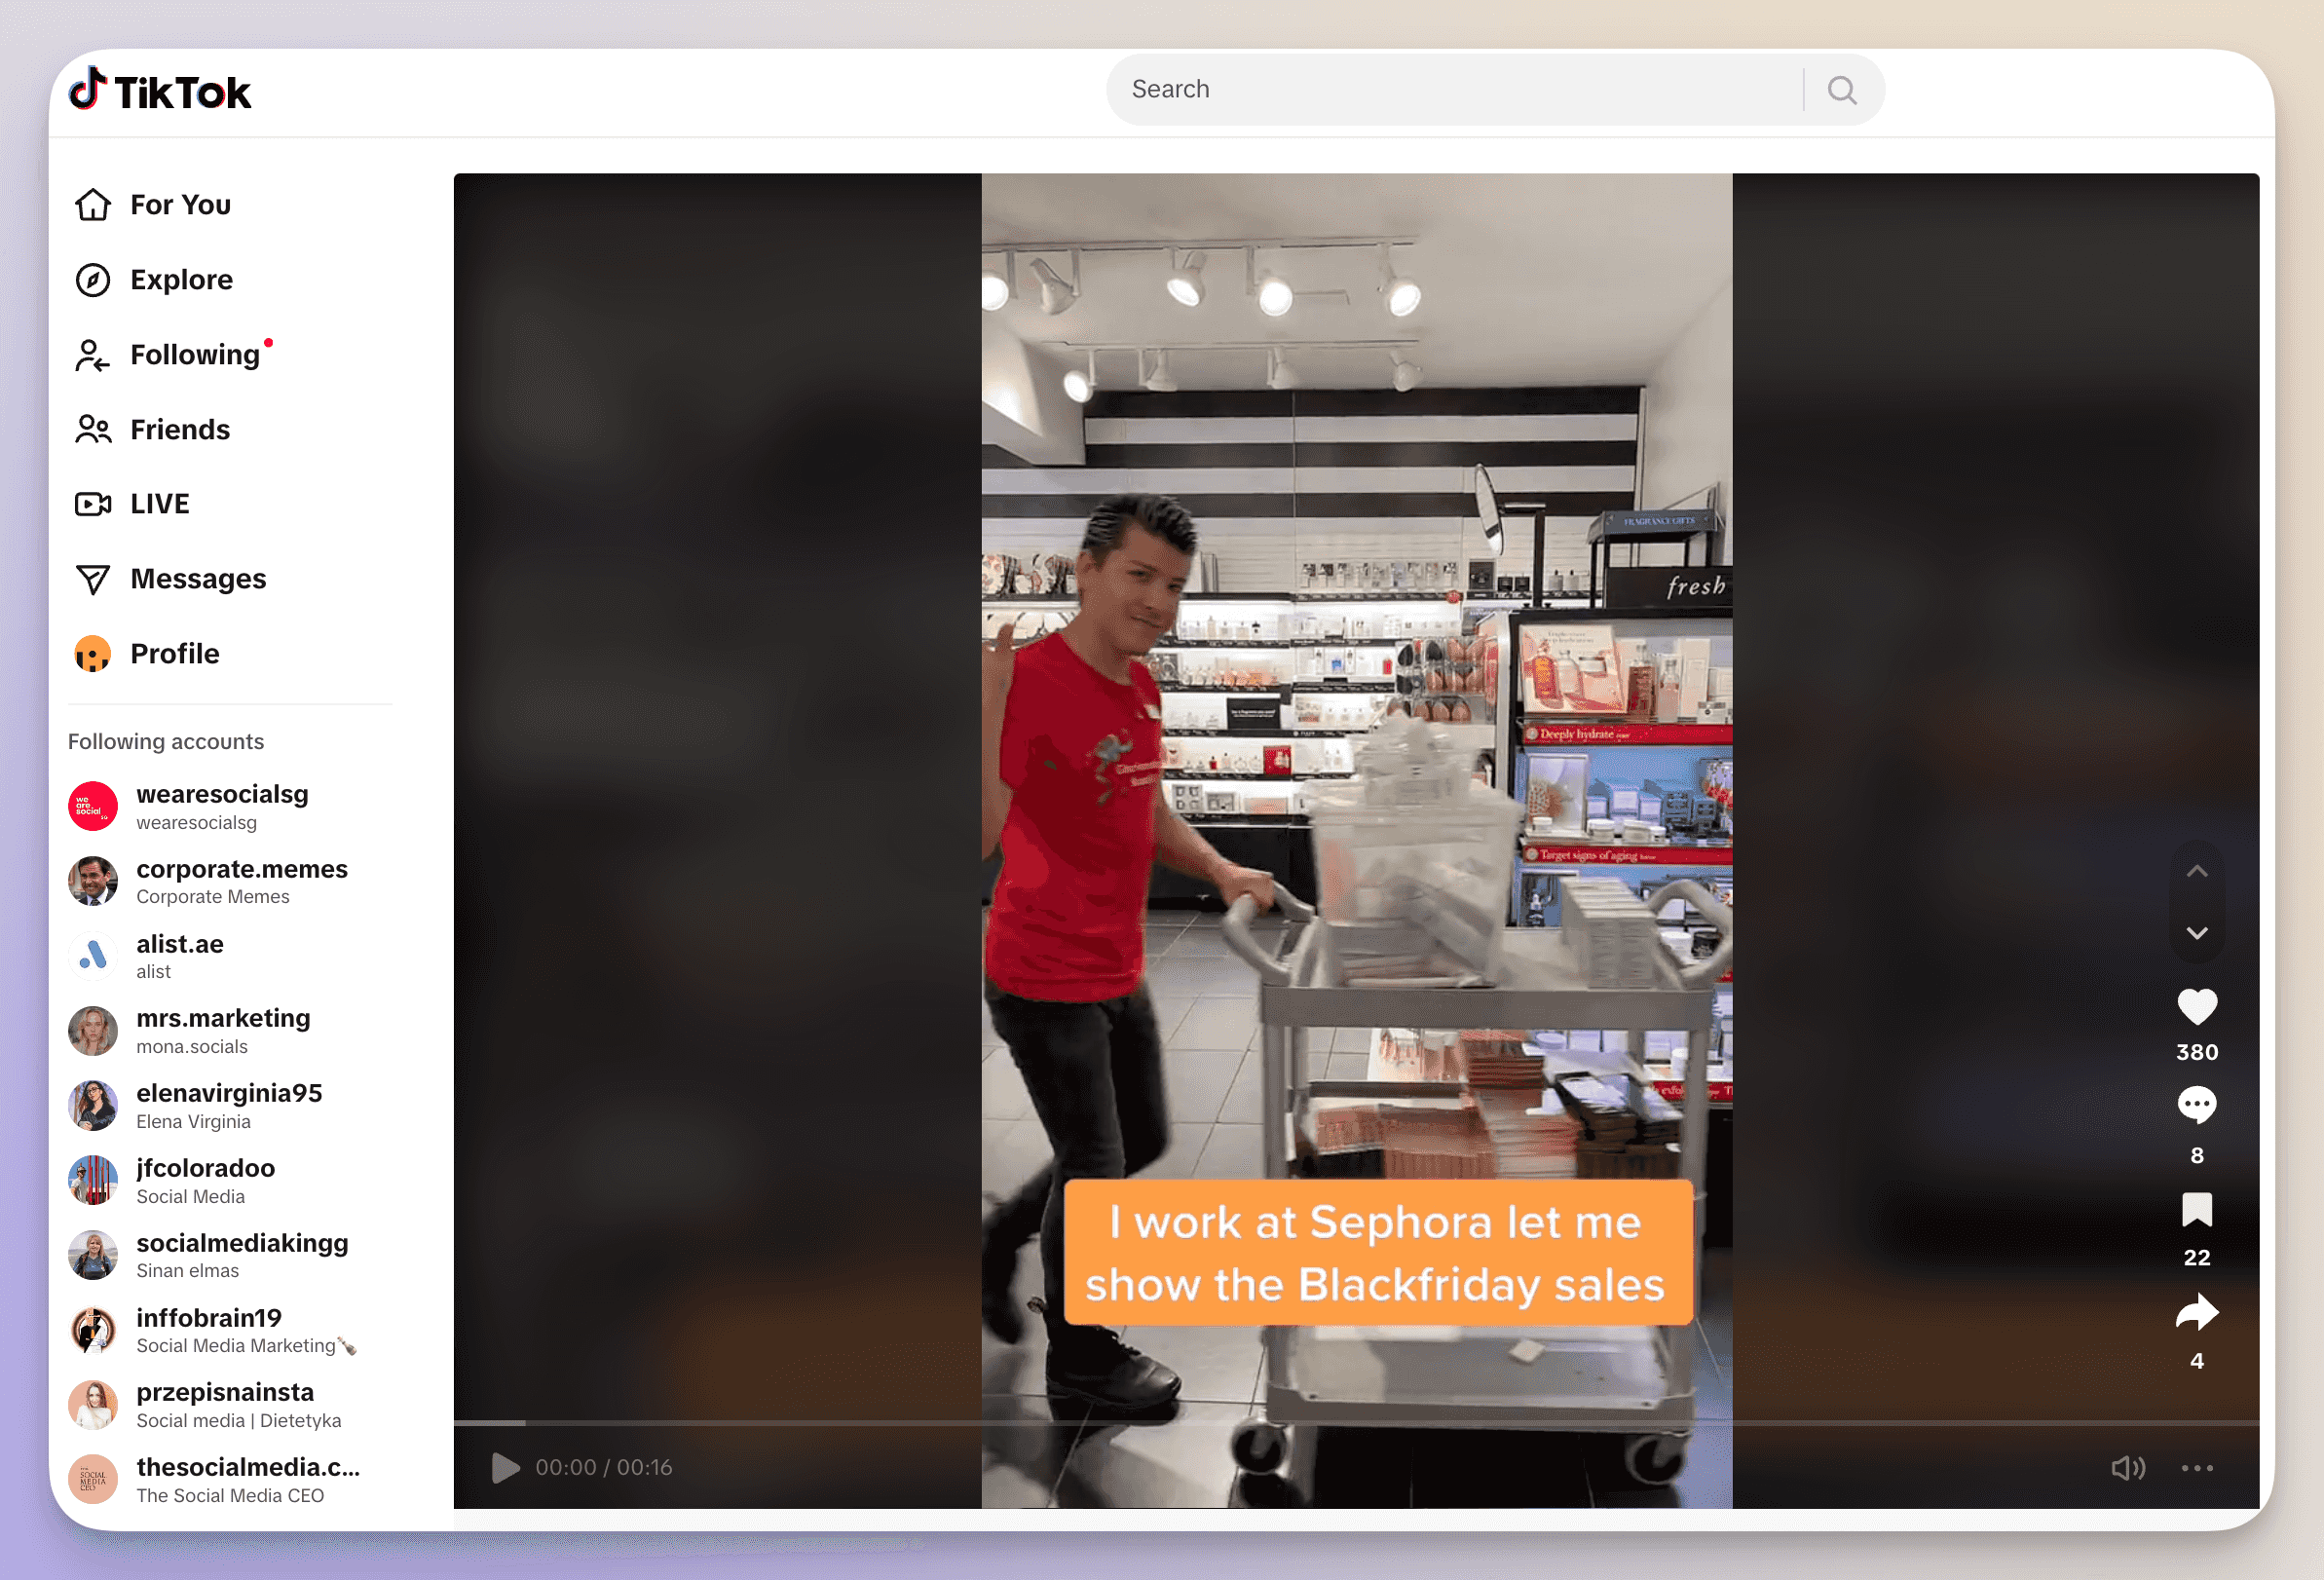Screen dimensions: 2324x1580
Task: Click the "mona.socials" subtitle
Action: point(192,1047)
